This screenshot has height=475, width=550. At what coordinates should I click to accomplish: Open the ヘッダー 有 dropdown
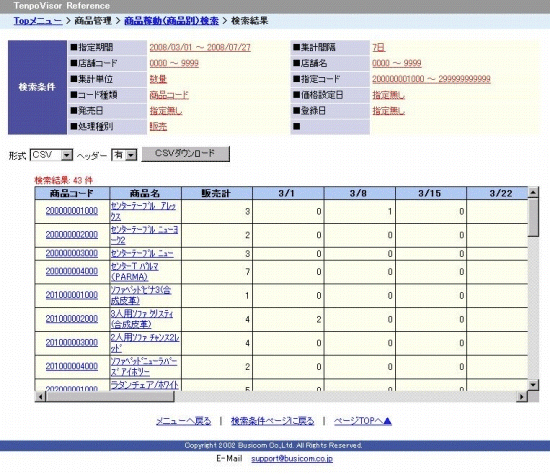(124, 155)
